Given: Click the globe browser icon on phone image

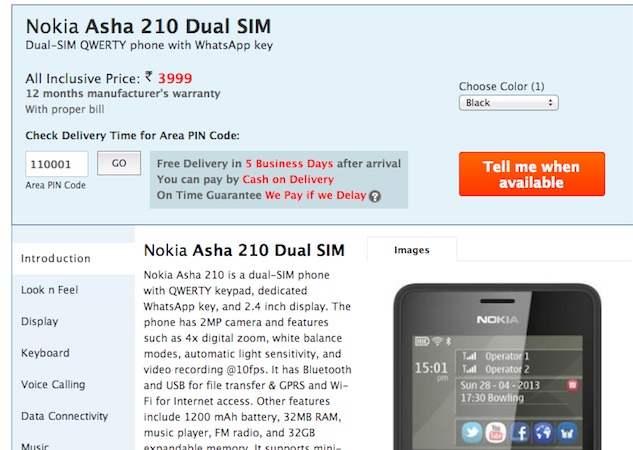Looking at the screenshot, I should (543, 432).
